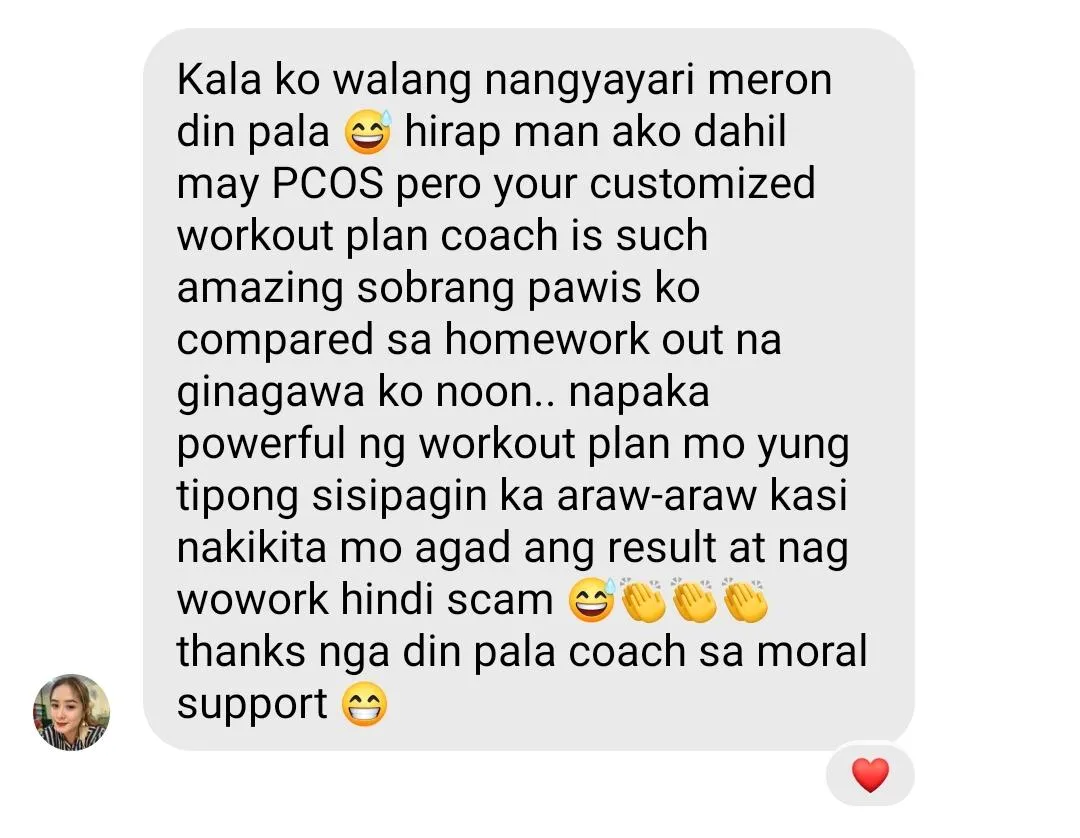Screen dimensions: 1080x838
Task: Click the first clapping hands emoji
Action: click(x=644, y=600)
